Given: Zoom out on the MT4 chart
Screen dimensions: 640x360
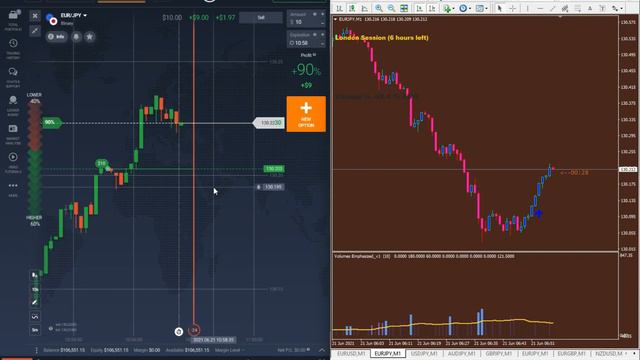Looking at the screenshot, I should (x=391, y=8).
